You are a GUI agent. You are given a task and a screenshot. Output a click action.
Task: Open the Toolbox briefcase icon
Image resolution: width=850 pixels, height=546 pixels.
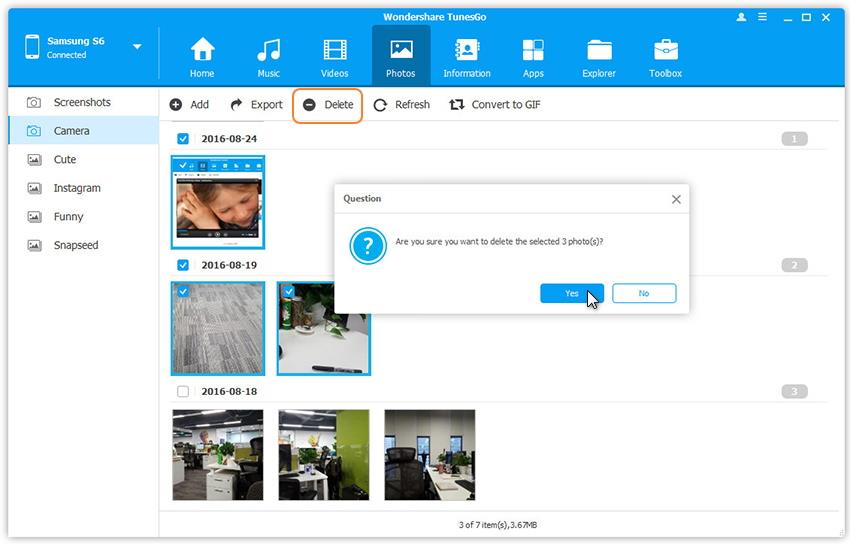(x=665, y=50)
